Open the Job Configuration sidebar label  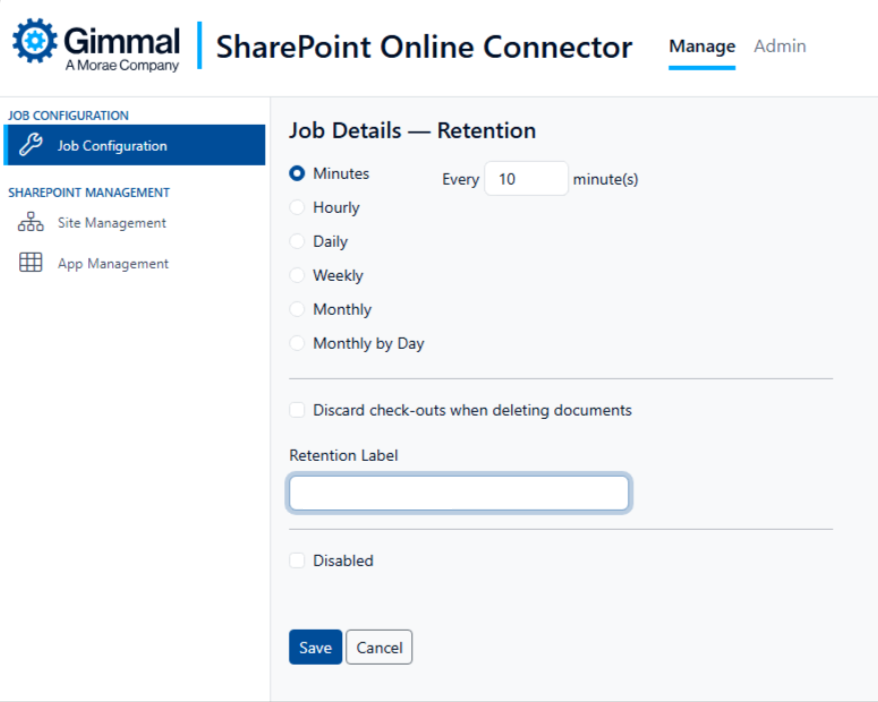(x=112, y=146)
